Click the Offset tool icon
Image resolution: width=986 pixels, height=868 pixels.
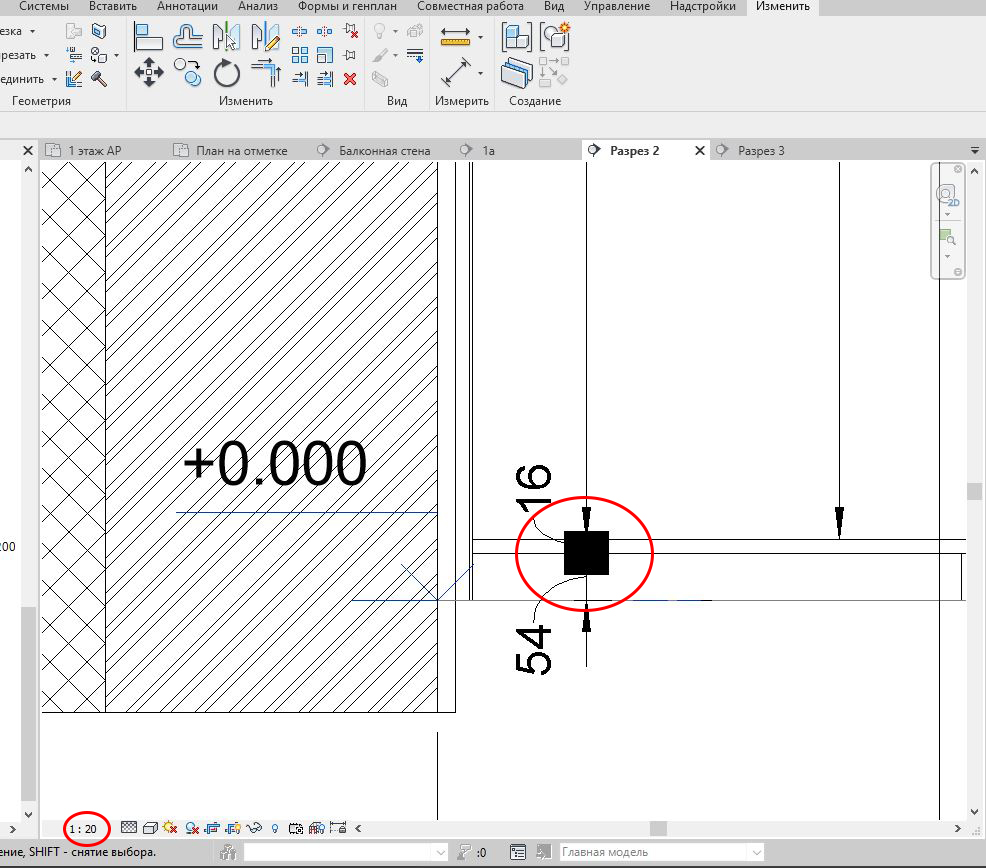(188, 40)
